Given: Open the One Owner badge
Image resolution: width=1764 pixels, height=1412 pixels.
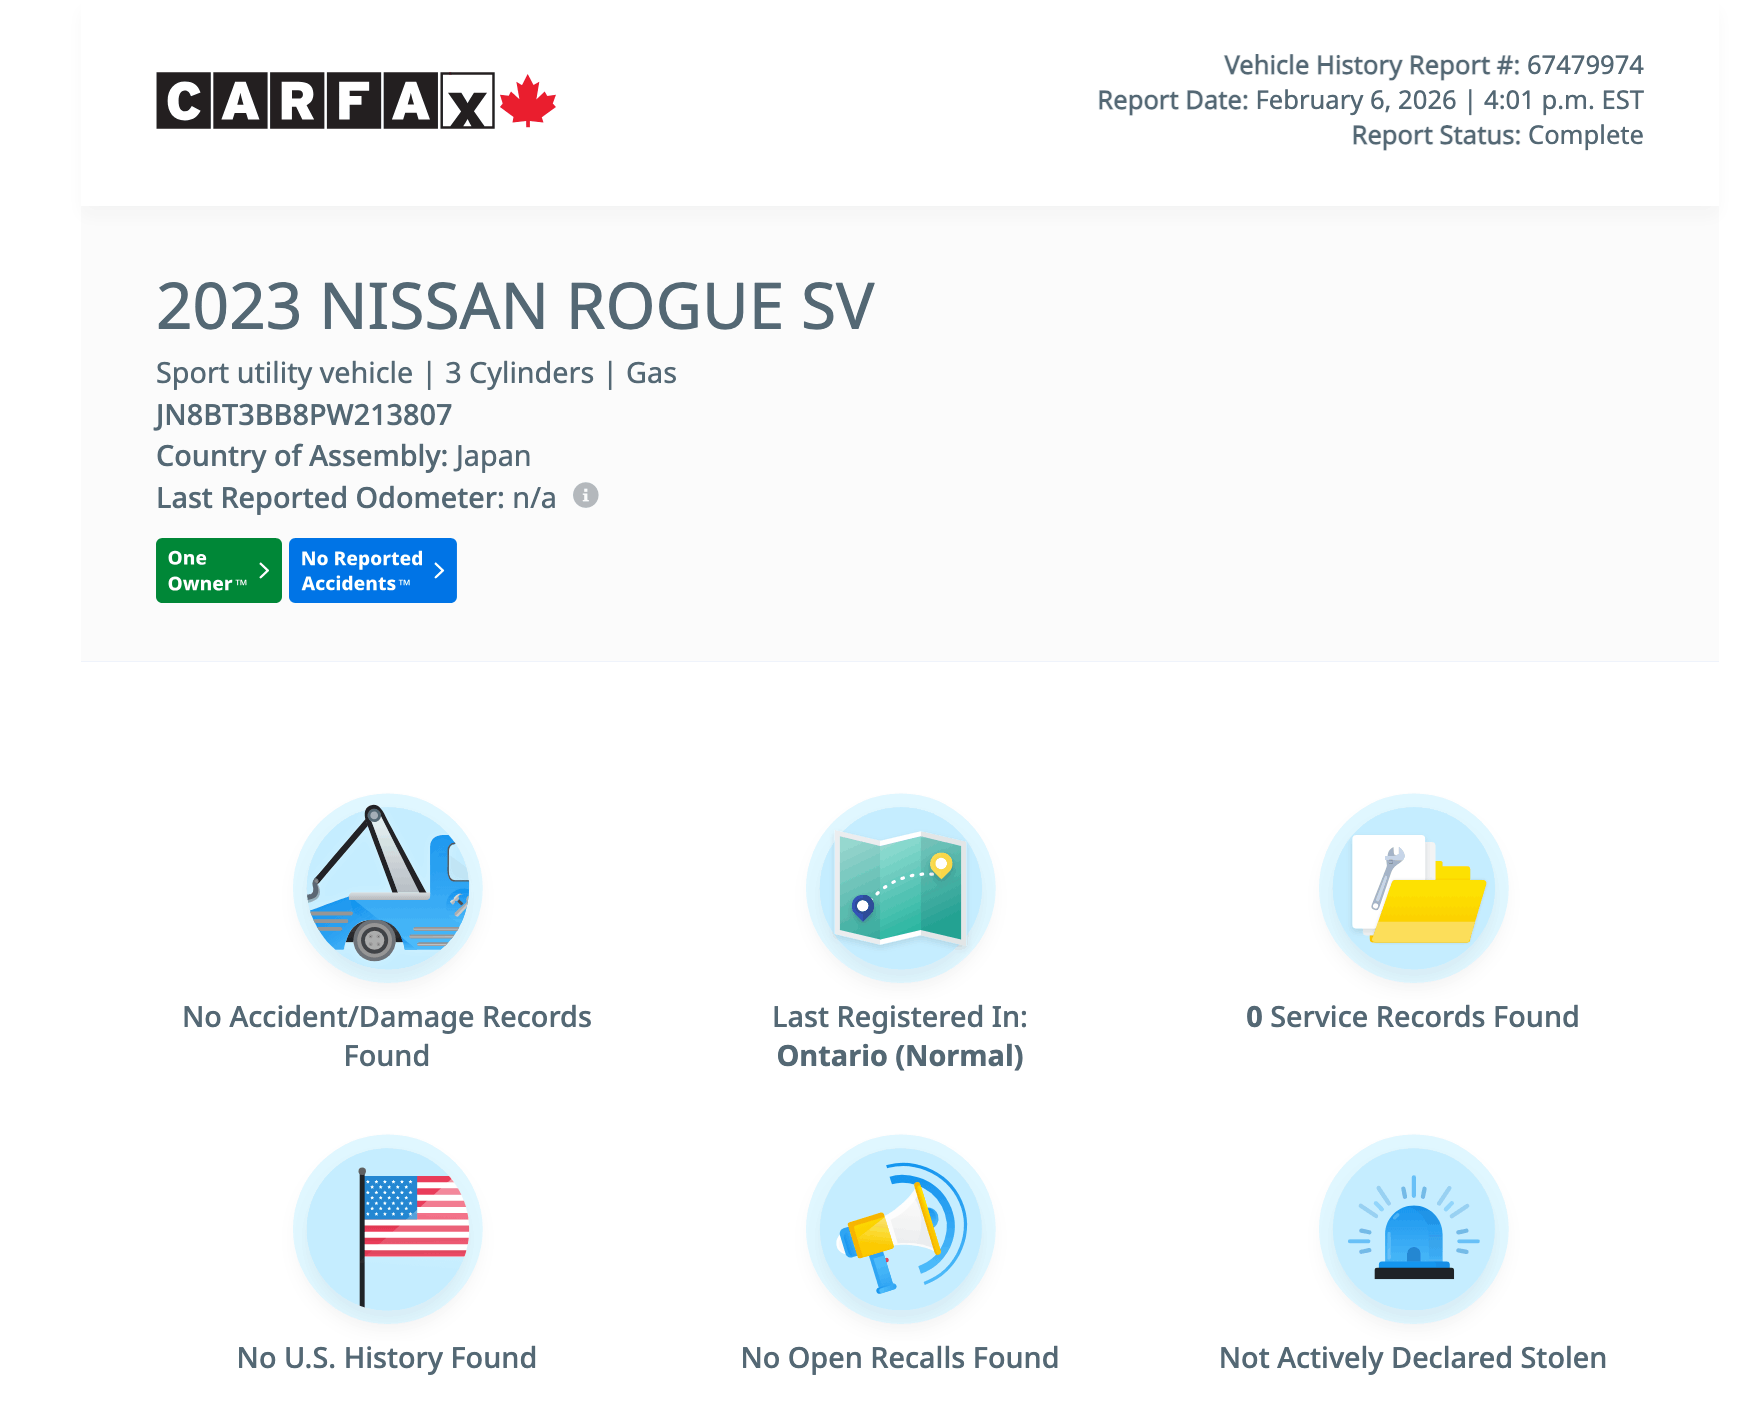Looking at the screenshot, I should point(207,571).
